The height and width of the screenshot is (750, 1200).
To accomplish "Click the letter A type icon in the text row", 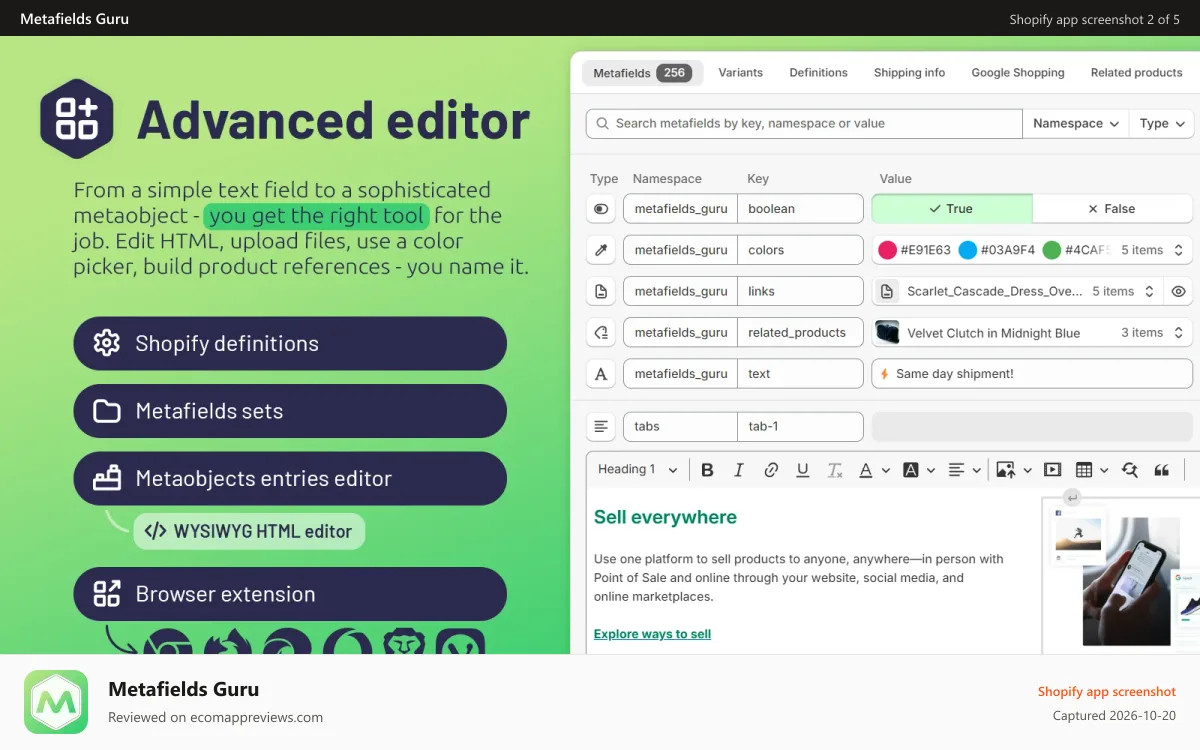I will 601,374.
